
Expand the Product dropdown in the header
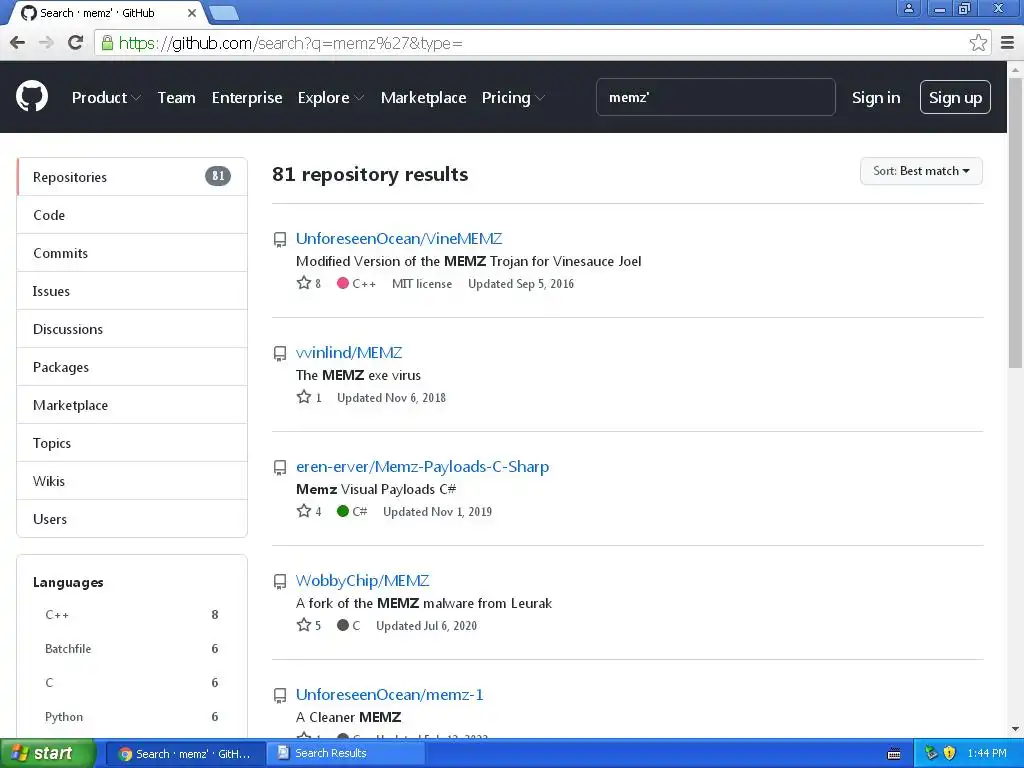click(x=106, y=97)
